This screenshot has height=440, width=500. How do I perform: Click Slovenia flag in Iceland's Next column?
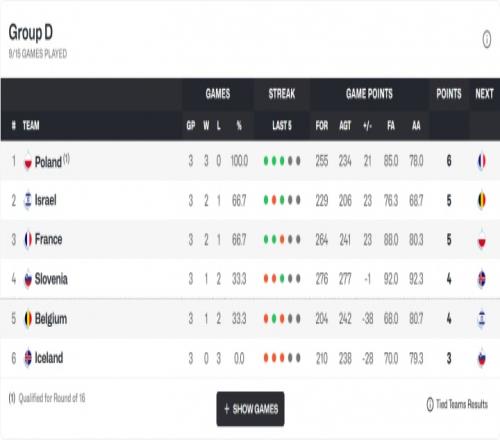[481, 358]
